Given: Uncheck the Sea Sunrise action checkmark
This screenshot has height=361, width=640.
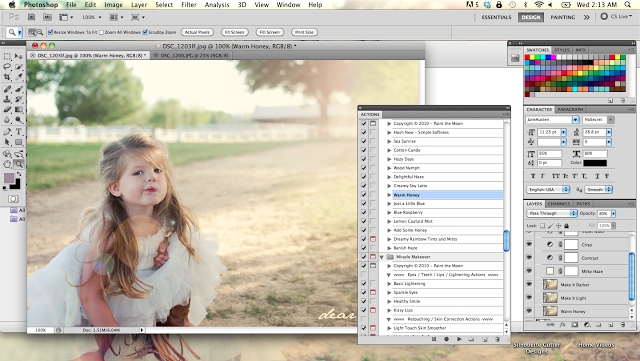Looking at the screenshot, I should pyautogui.click(x=364, y=141).
